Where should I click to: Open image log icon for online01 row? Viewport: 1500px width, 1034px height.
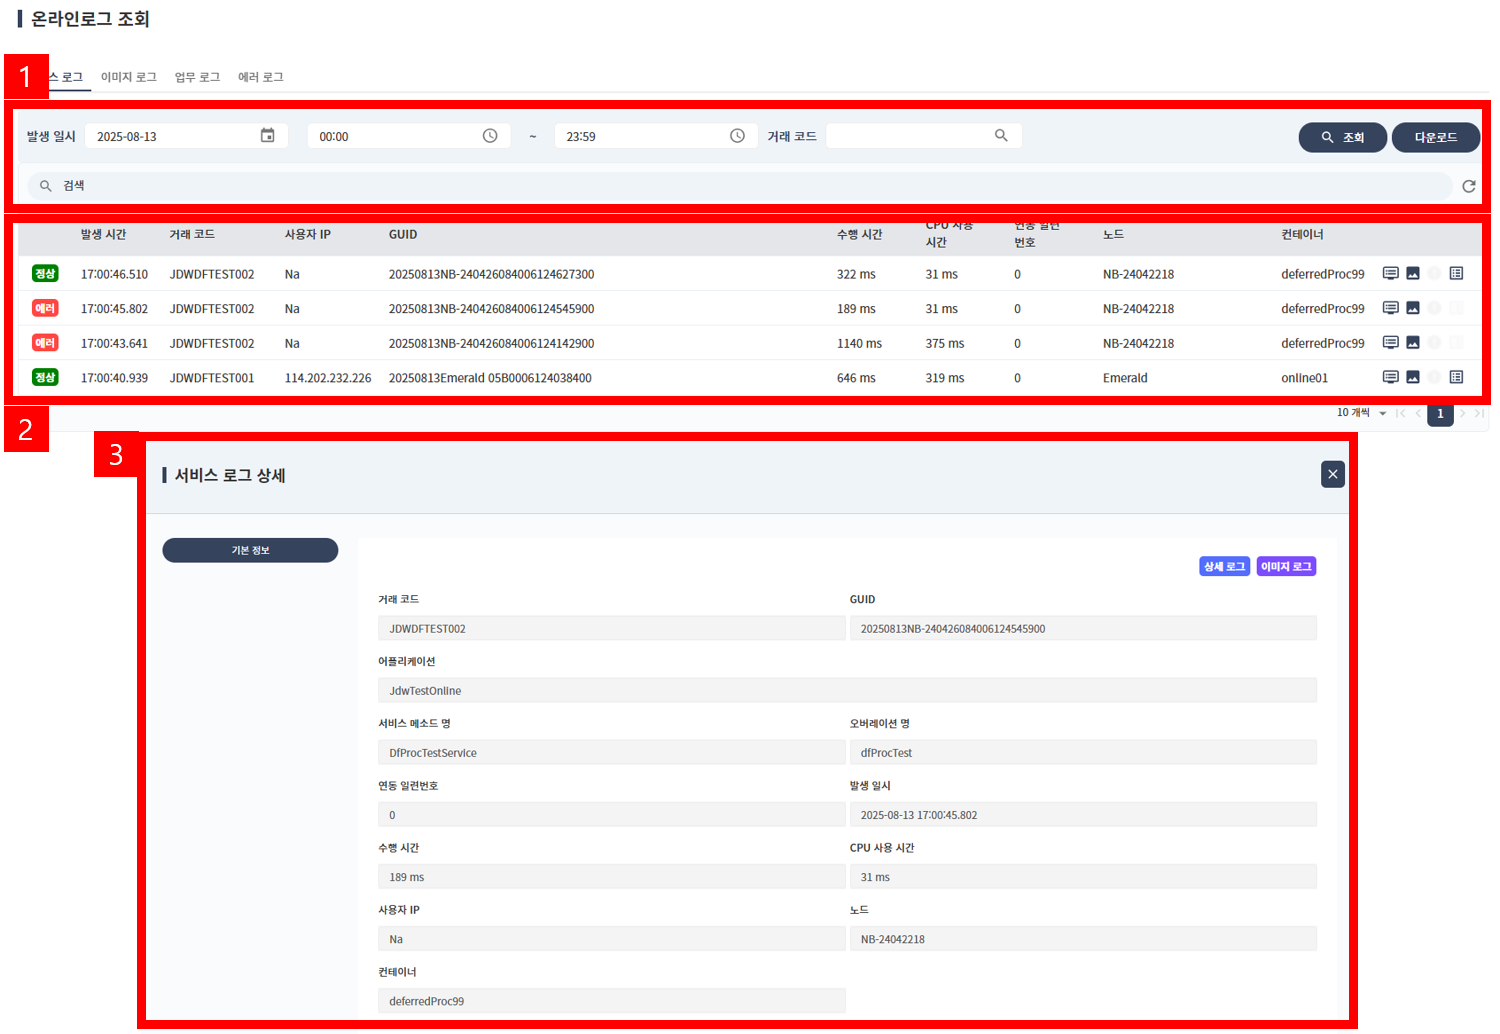click(x=1413, y=378)
